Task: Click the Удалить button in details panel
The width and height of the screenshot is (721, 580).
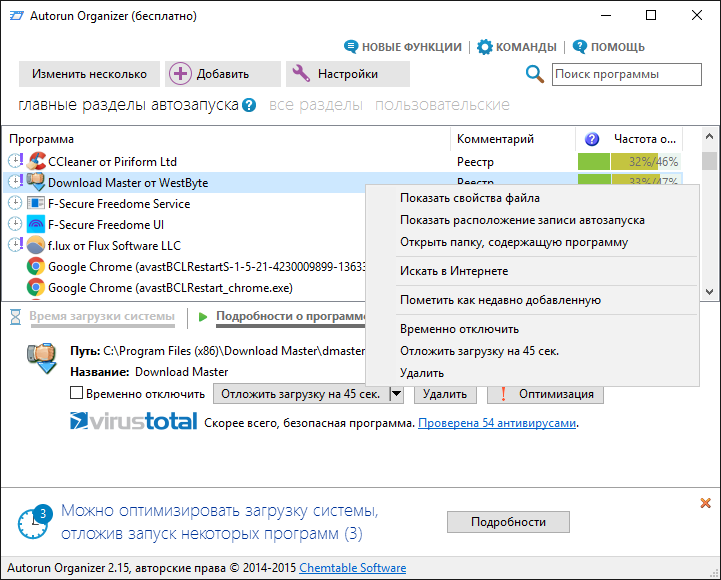Action: point(445,394)
